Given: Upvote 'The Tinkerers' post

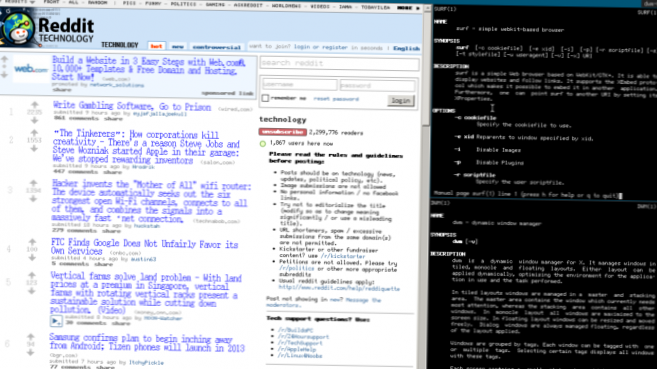Looking at the screenshot, I should click(x=34, y=133).
